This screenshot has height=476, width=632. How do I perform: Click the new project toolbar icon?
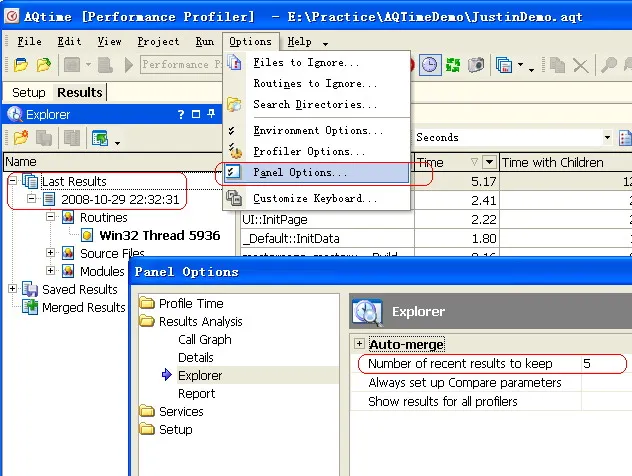coord(21,64)
